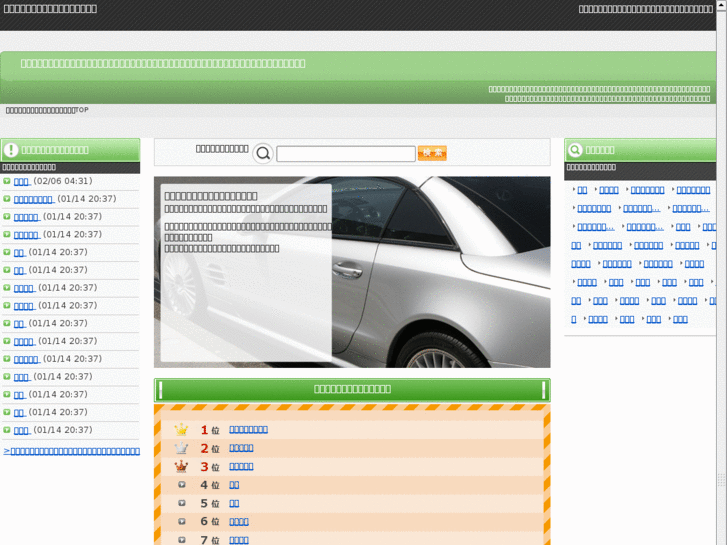Open the rank 4 ranking link

(x=234, y=485)
